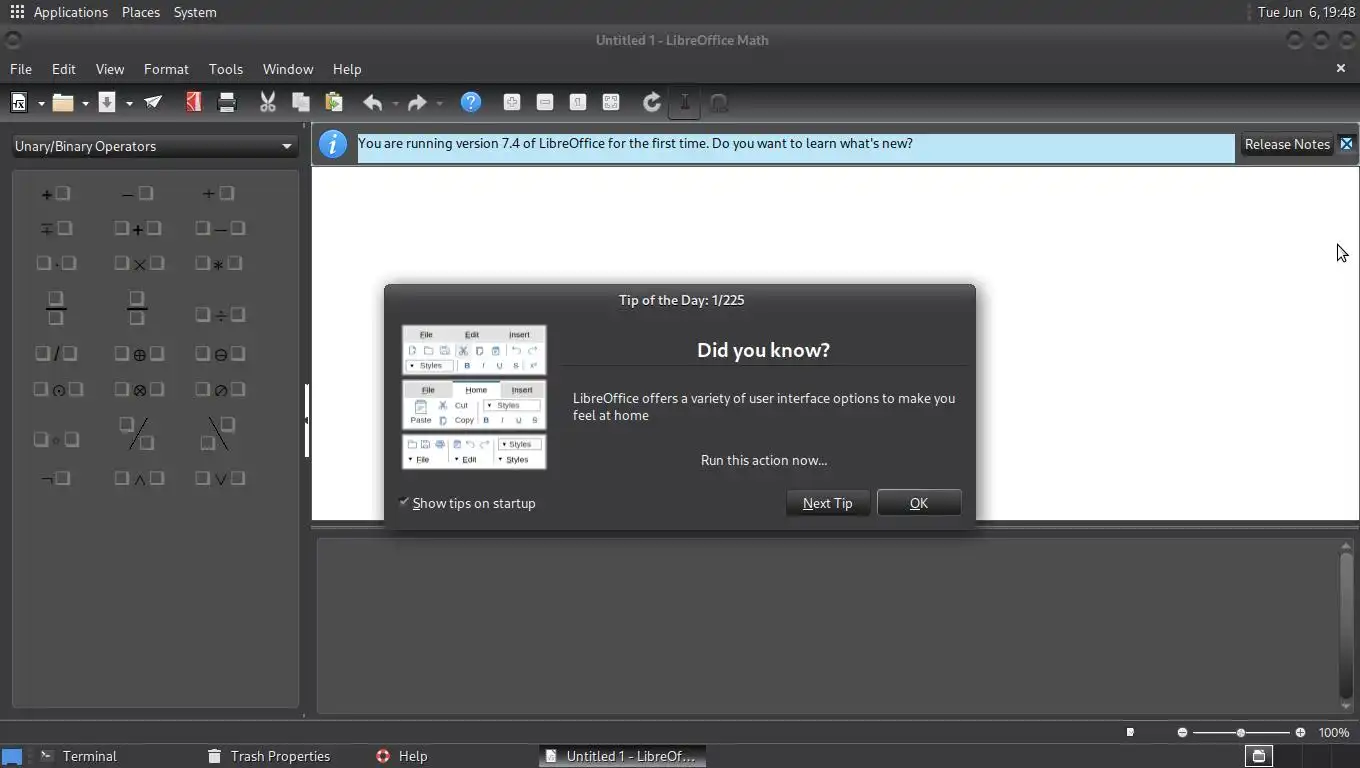1360x768 pixels.
Task: Open the Edit menu
Action: pyautogui.click(x=64, y=69)
